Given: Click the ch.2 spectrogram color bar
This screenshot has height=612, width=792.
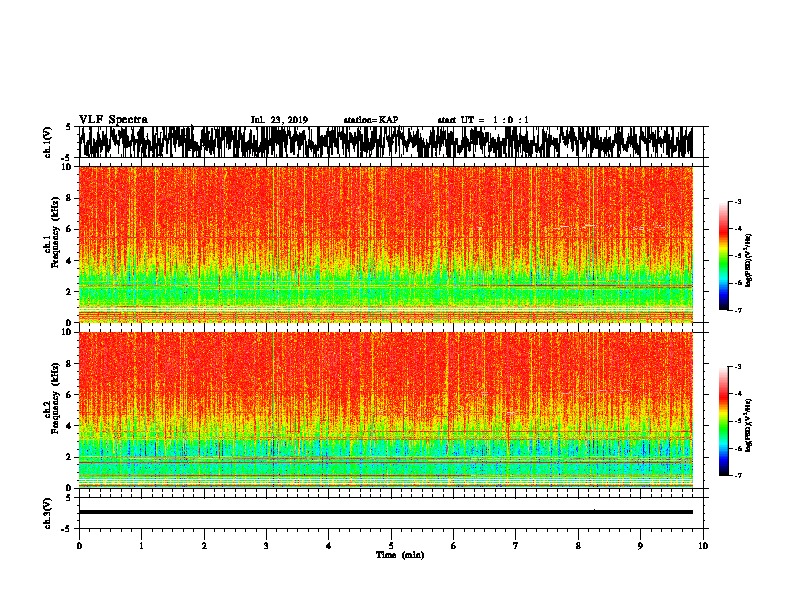Looking at the screenshot, I should [x=723, y=421].
